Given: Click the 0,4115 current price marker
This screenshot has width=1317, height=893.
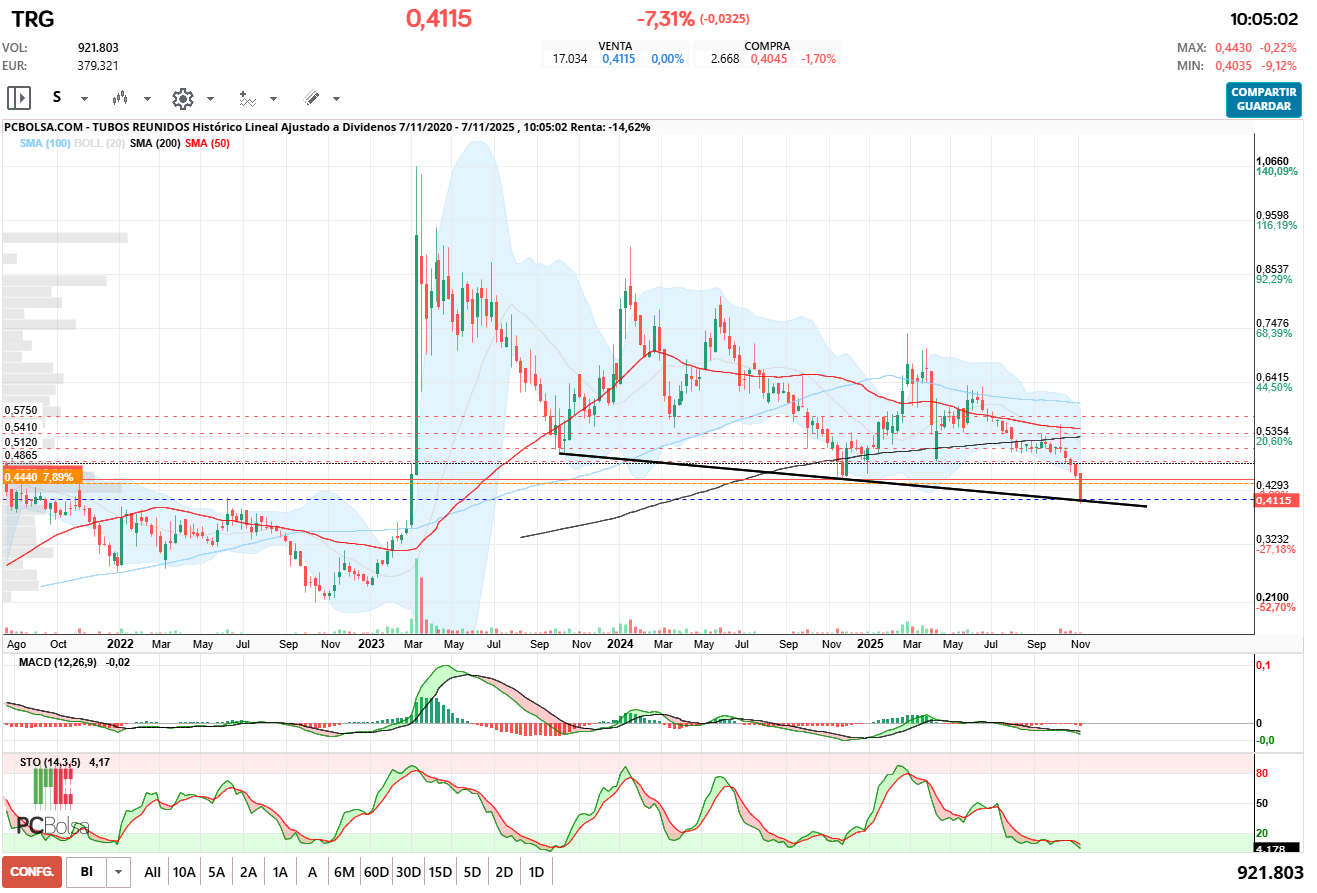Looking at the screenshot, I should click(x=1275, y=500).
